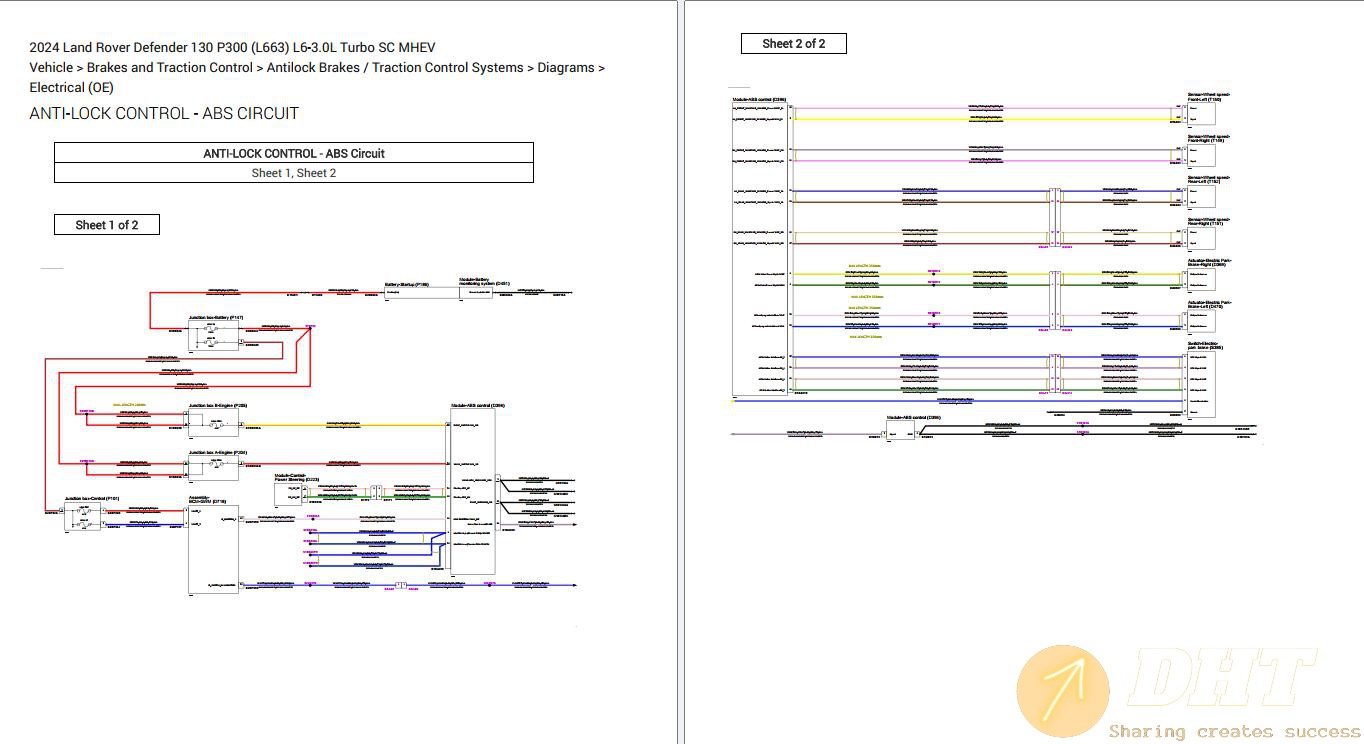Click the 'Sheet 1 of 2' label box
This screenshot has height=744, width=1364.
(107, 225)
